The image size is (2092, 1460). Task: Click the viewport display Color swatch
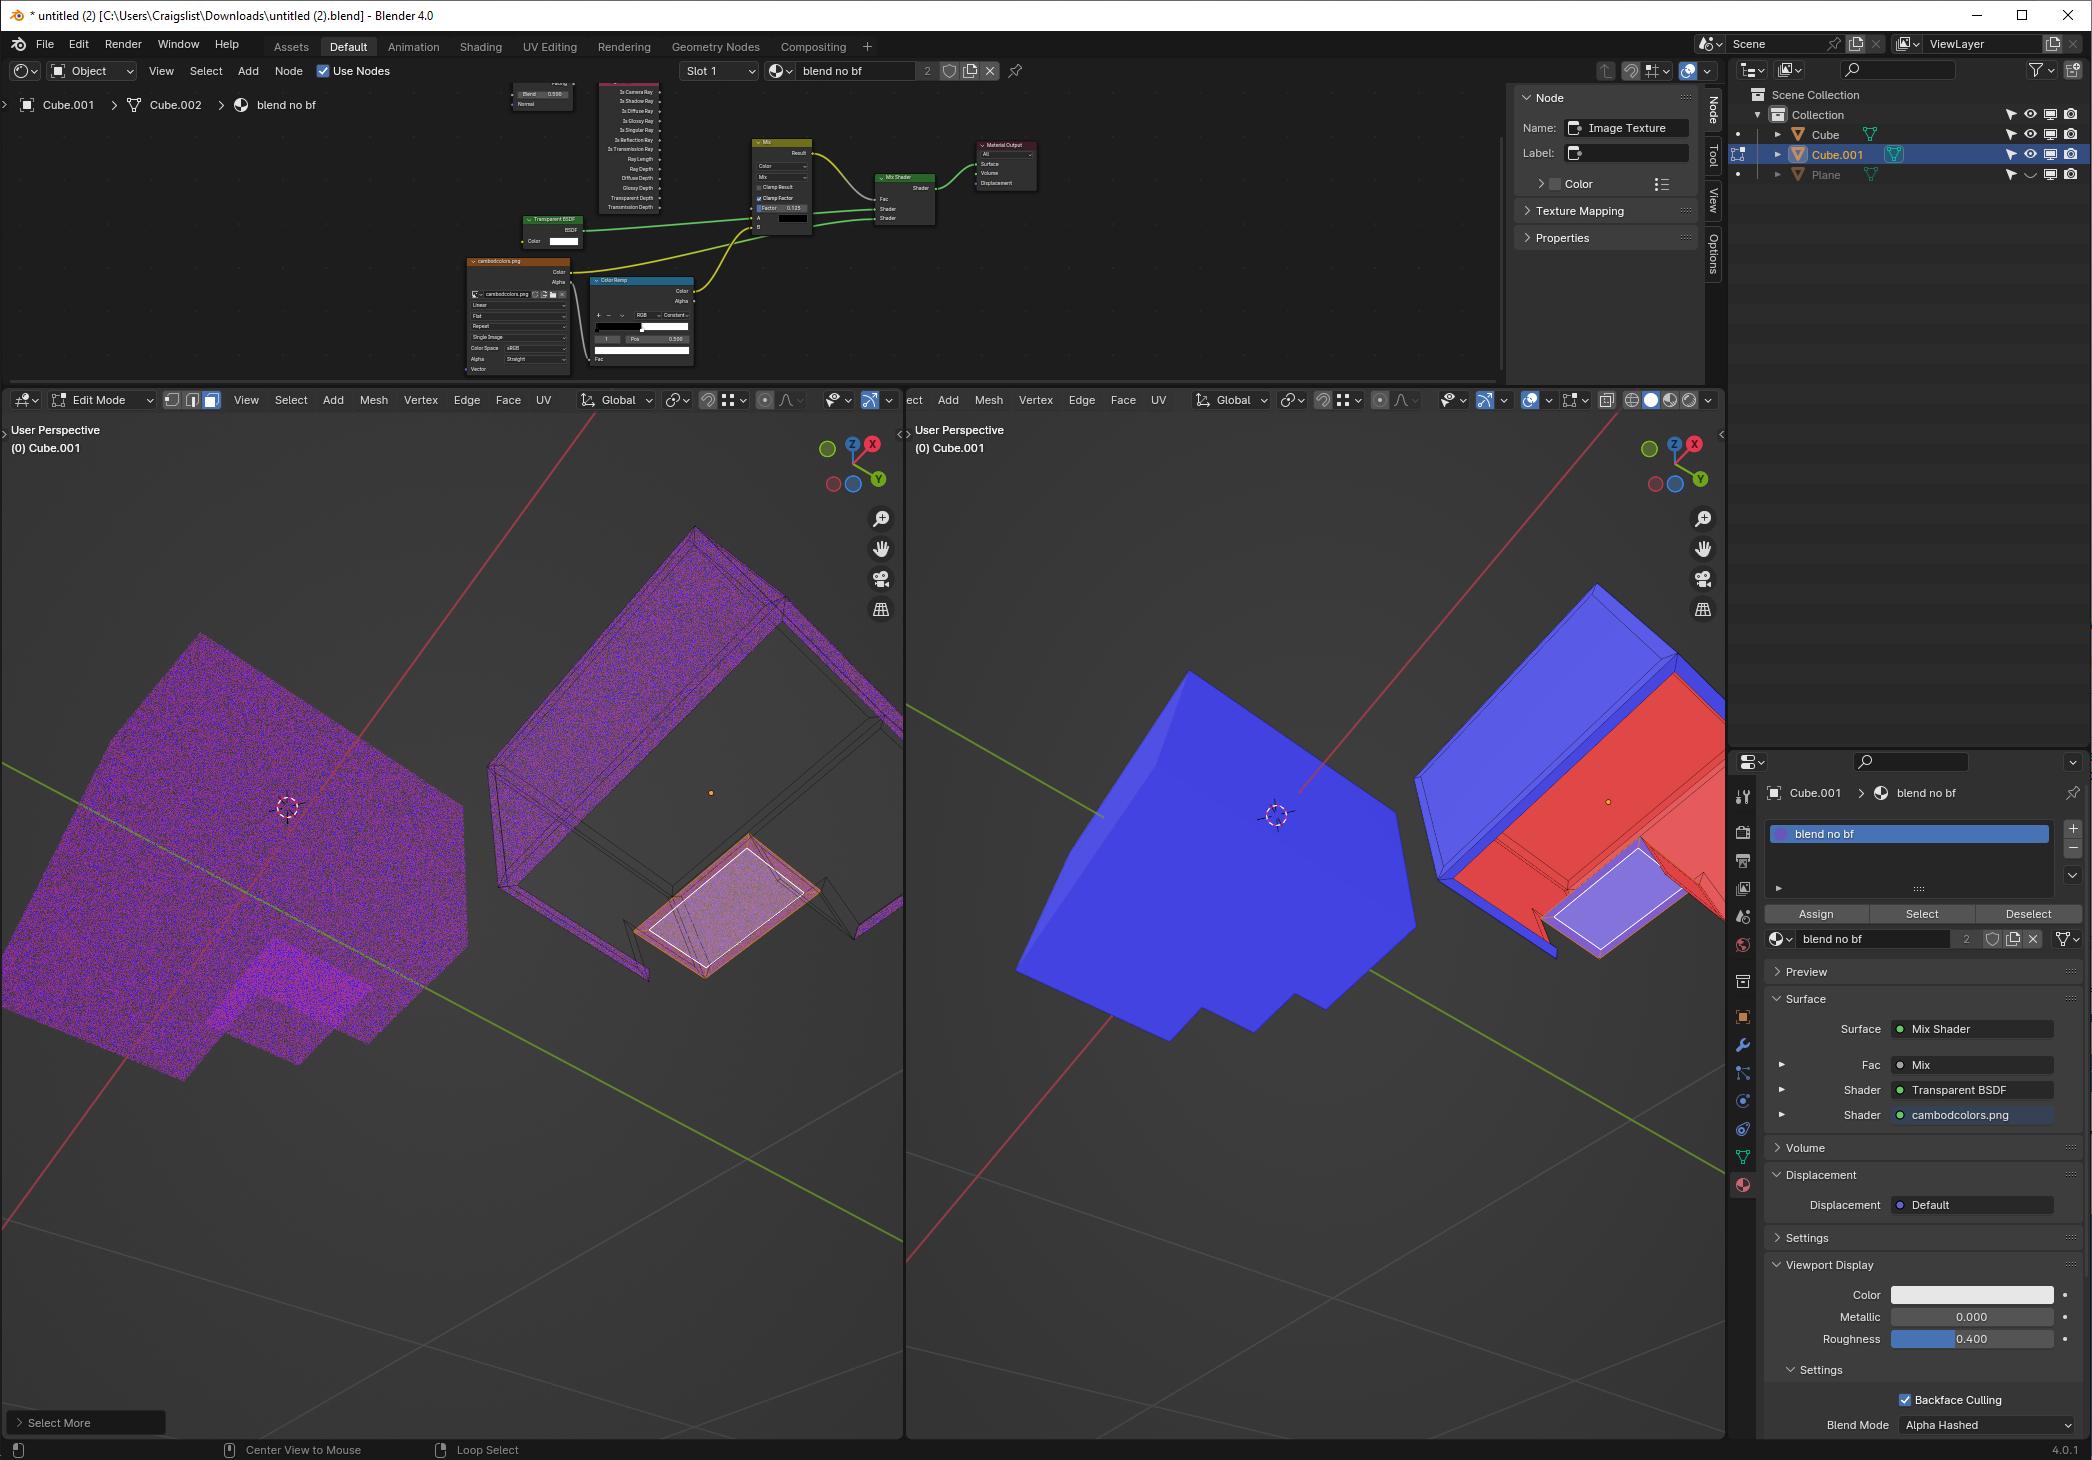(x=1971, y=1294)
